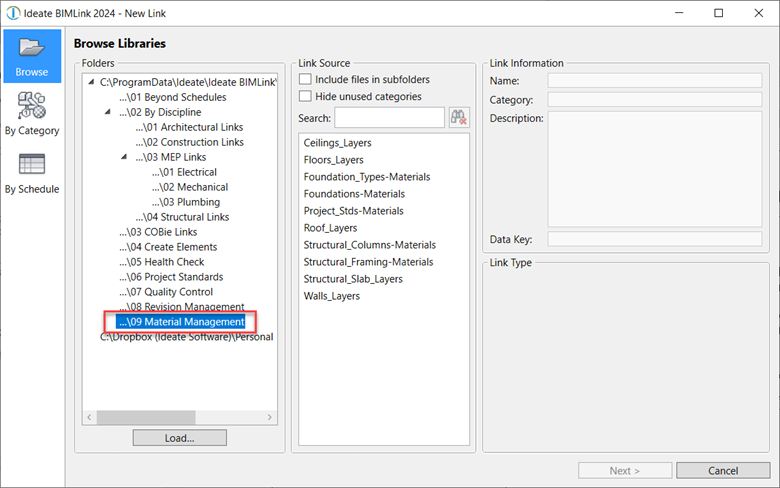Screen dimensions: 780x488
Task: Click the Ideate BIMLink app icon in title bar
Action: pos(13,13)
